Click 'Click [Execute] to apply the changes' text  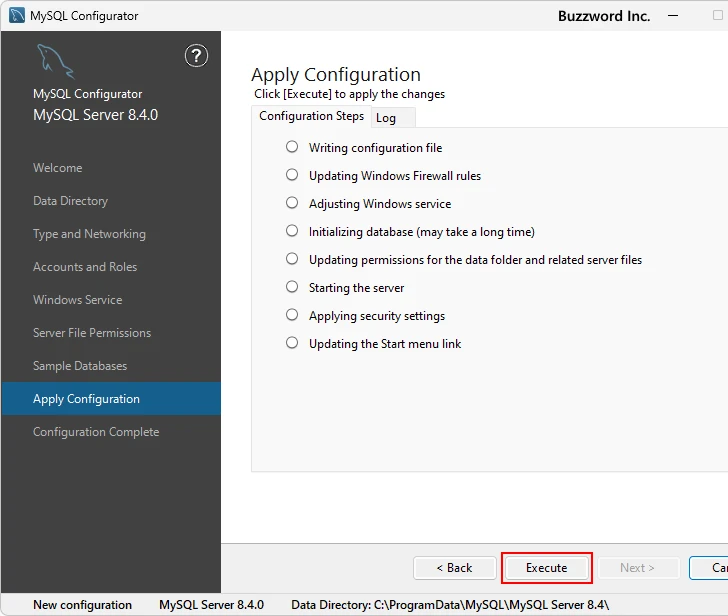[x=349, y=94]
